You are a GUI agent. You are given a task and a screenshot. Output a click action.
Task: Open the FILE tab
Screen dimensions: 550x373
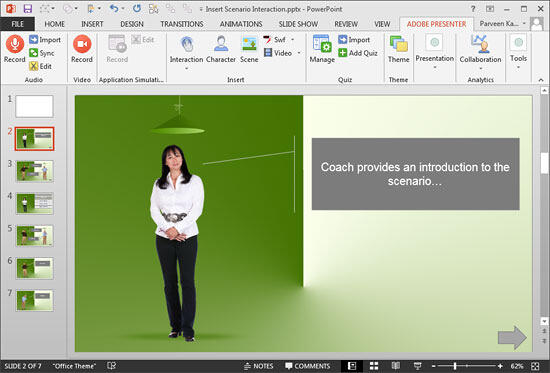pos(18,24)
